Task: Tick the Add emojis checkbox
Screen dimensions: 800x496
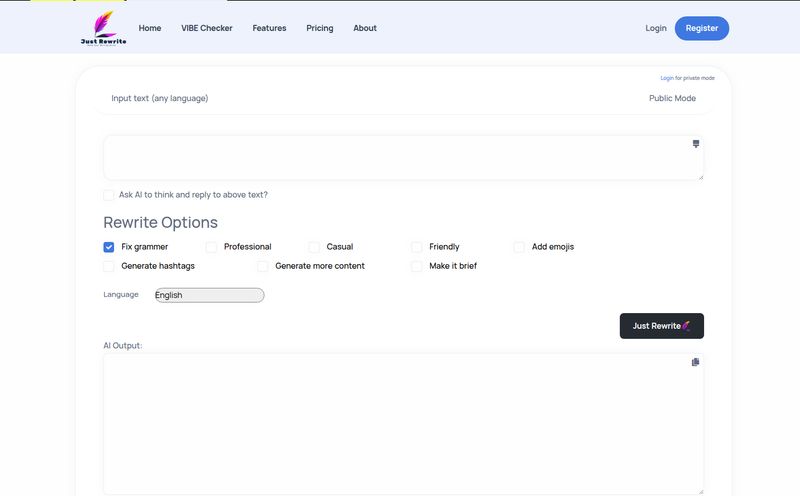Action: (x=519, y=247)
